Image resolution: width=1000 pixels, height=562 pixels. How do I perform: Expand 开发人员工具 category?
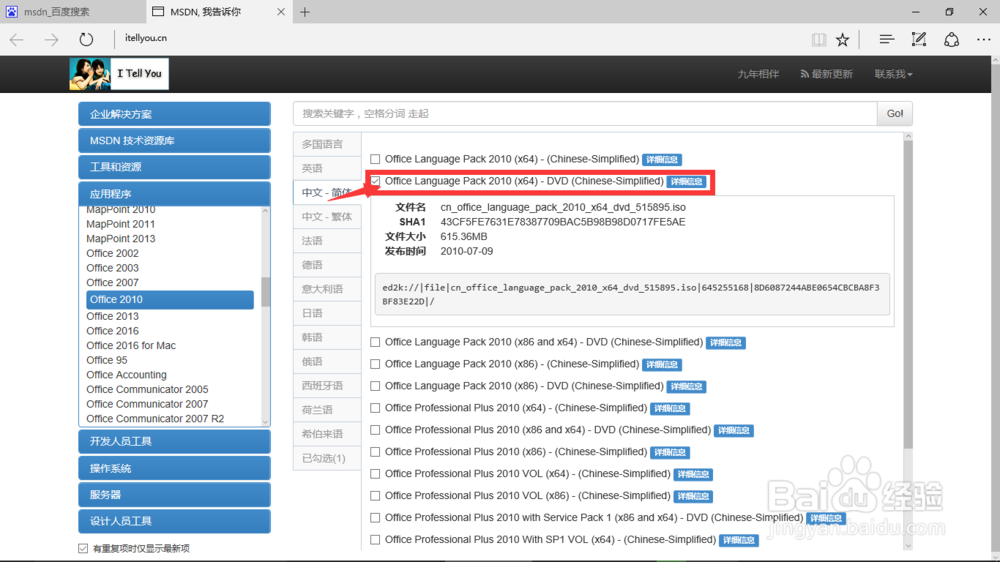pyautogui.click(x=174, y=441)
